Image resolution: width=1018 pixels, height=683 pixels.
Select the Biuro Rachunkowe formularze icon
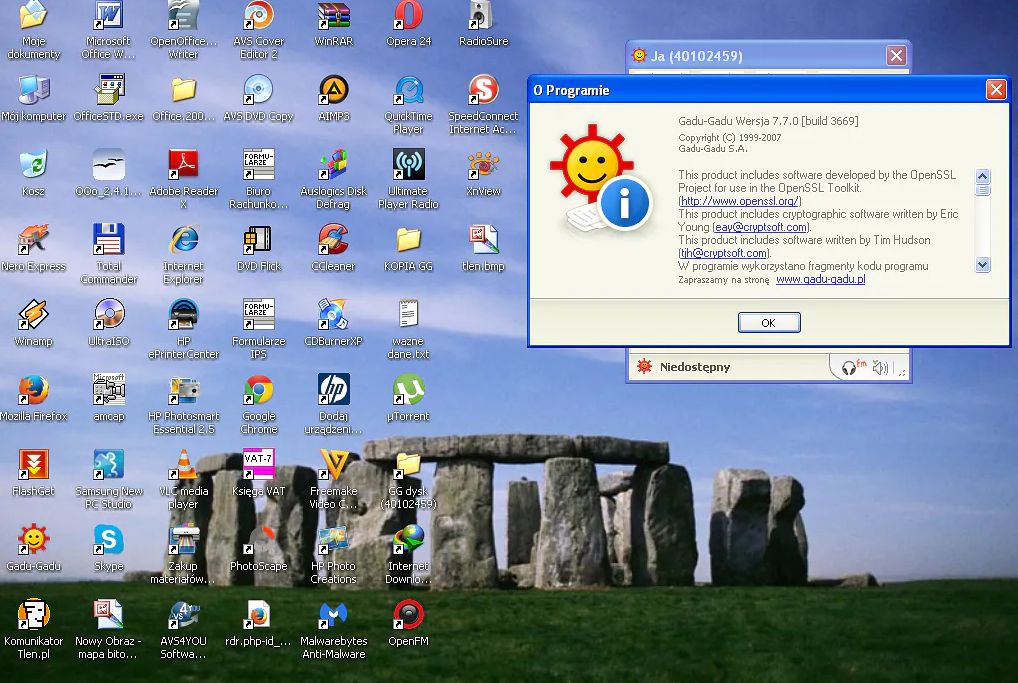(258, 179)
